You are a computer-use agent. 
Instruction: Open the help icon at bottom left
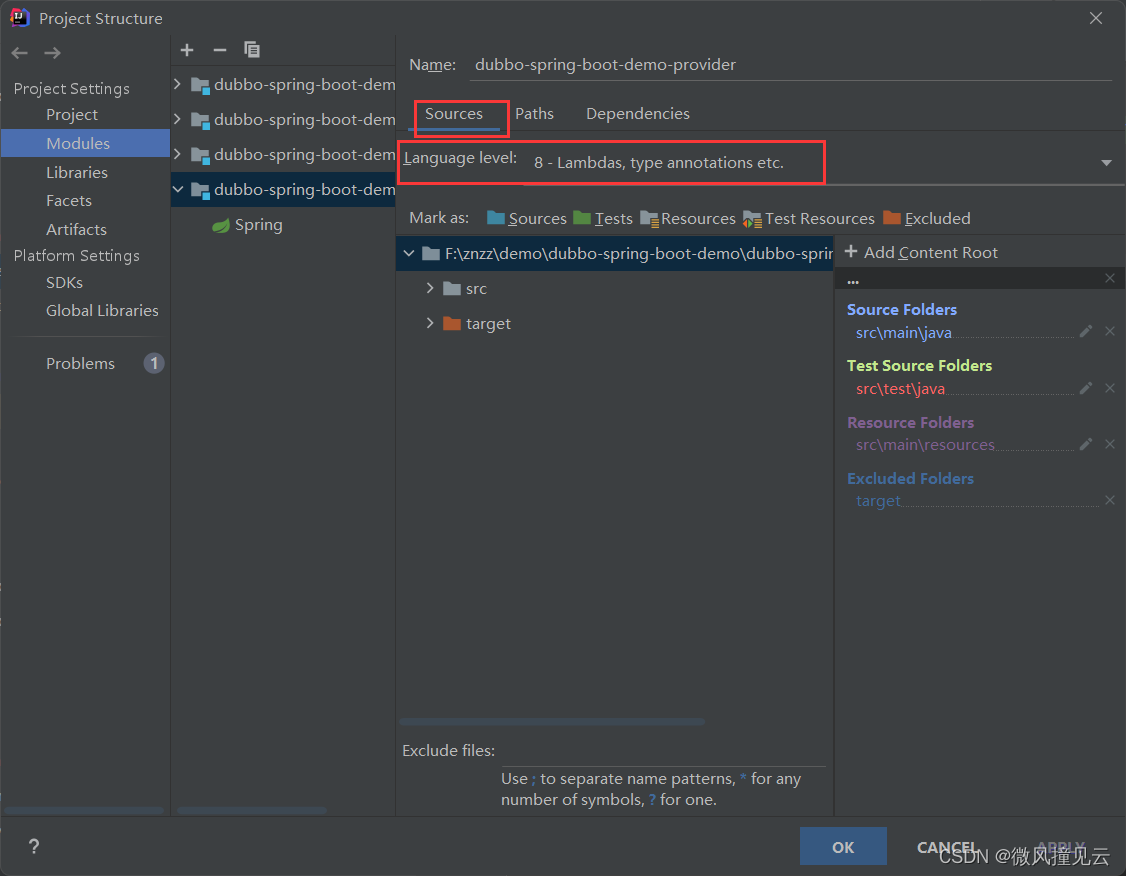33,846
